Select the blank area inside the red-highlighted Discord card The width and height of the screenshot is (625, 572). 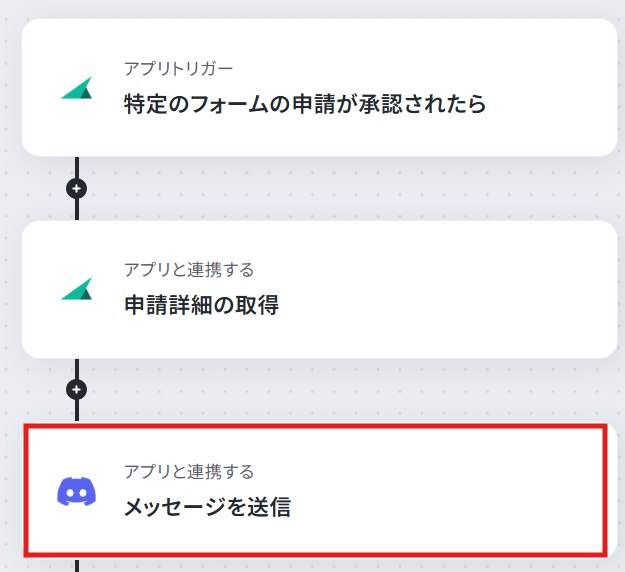[x=446, y=491]
